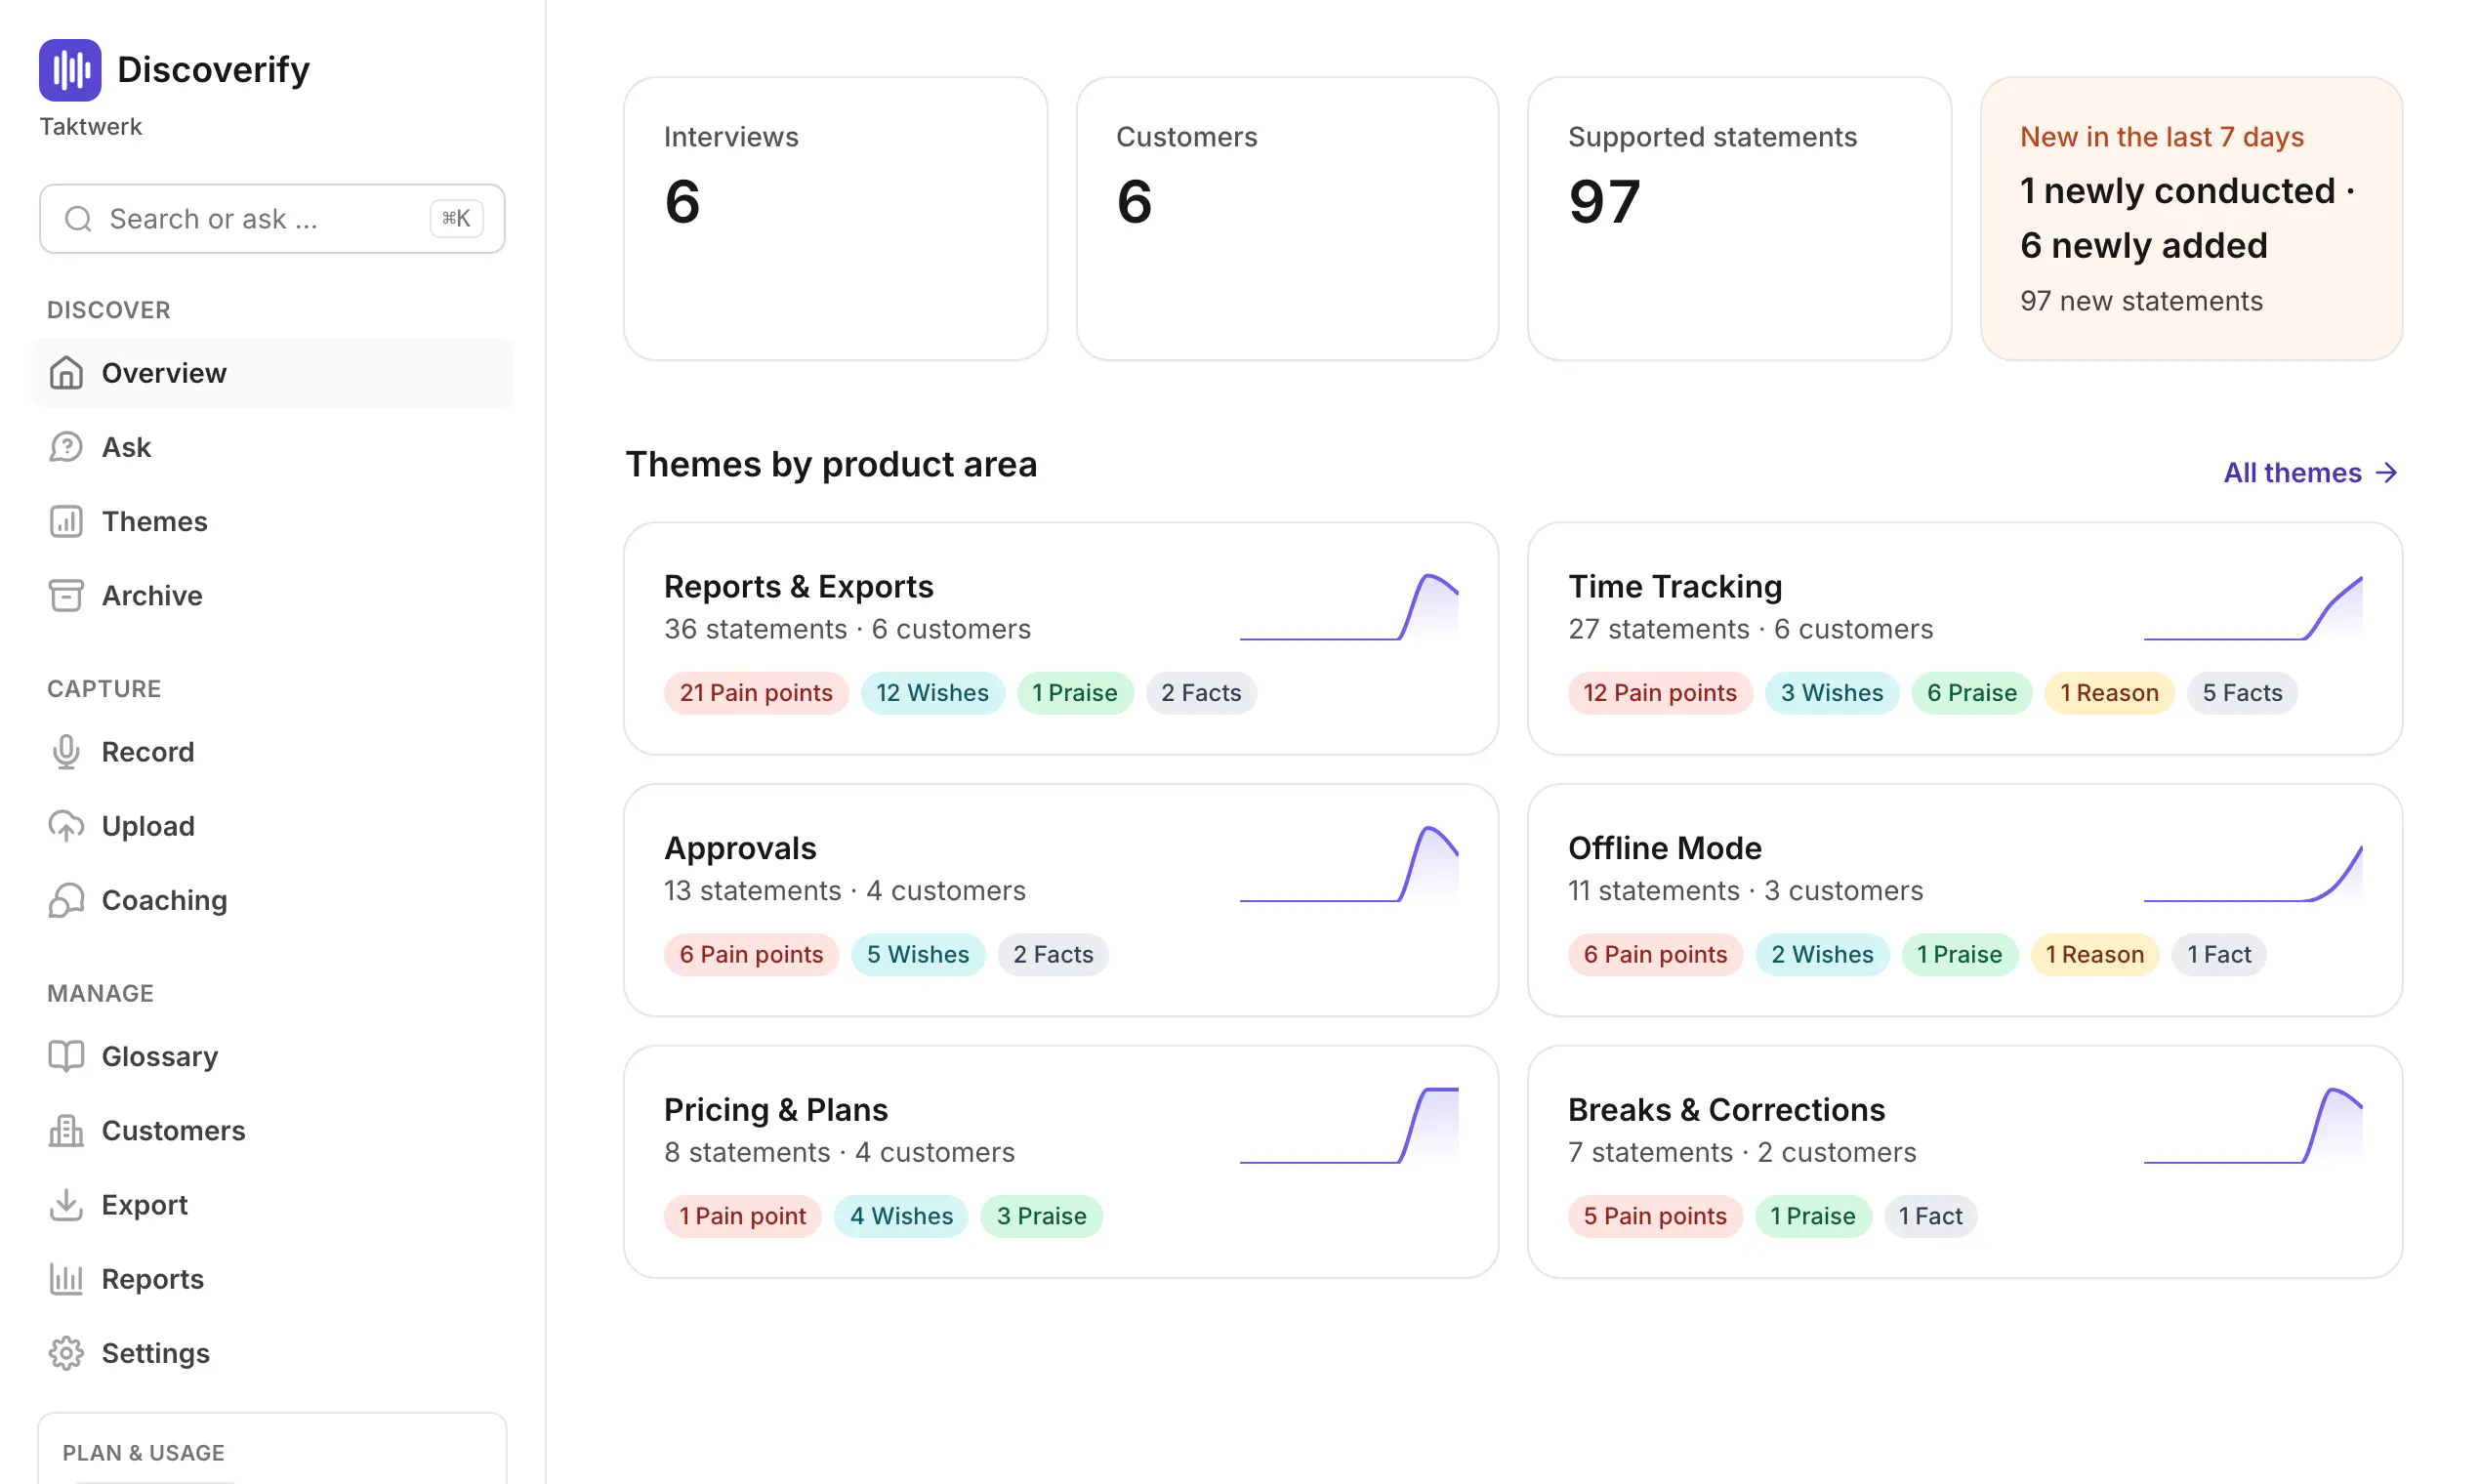Click the Discoverify logo icon
This screenshot has height=1484, width=2480.
pos(70,70)
